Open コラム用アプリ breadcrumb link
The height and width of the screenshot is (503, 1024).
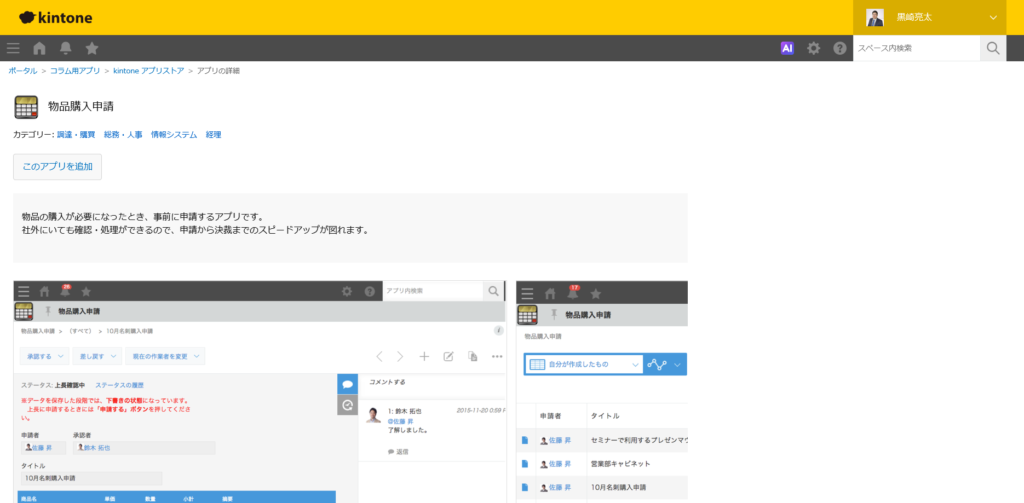point(75,71)
